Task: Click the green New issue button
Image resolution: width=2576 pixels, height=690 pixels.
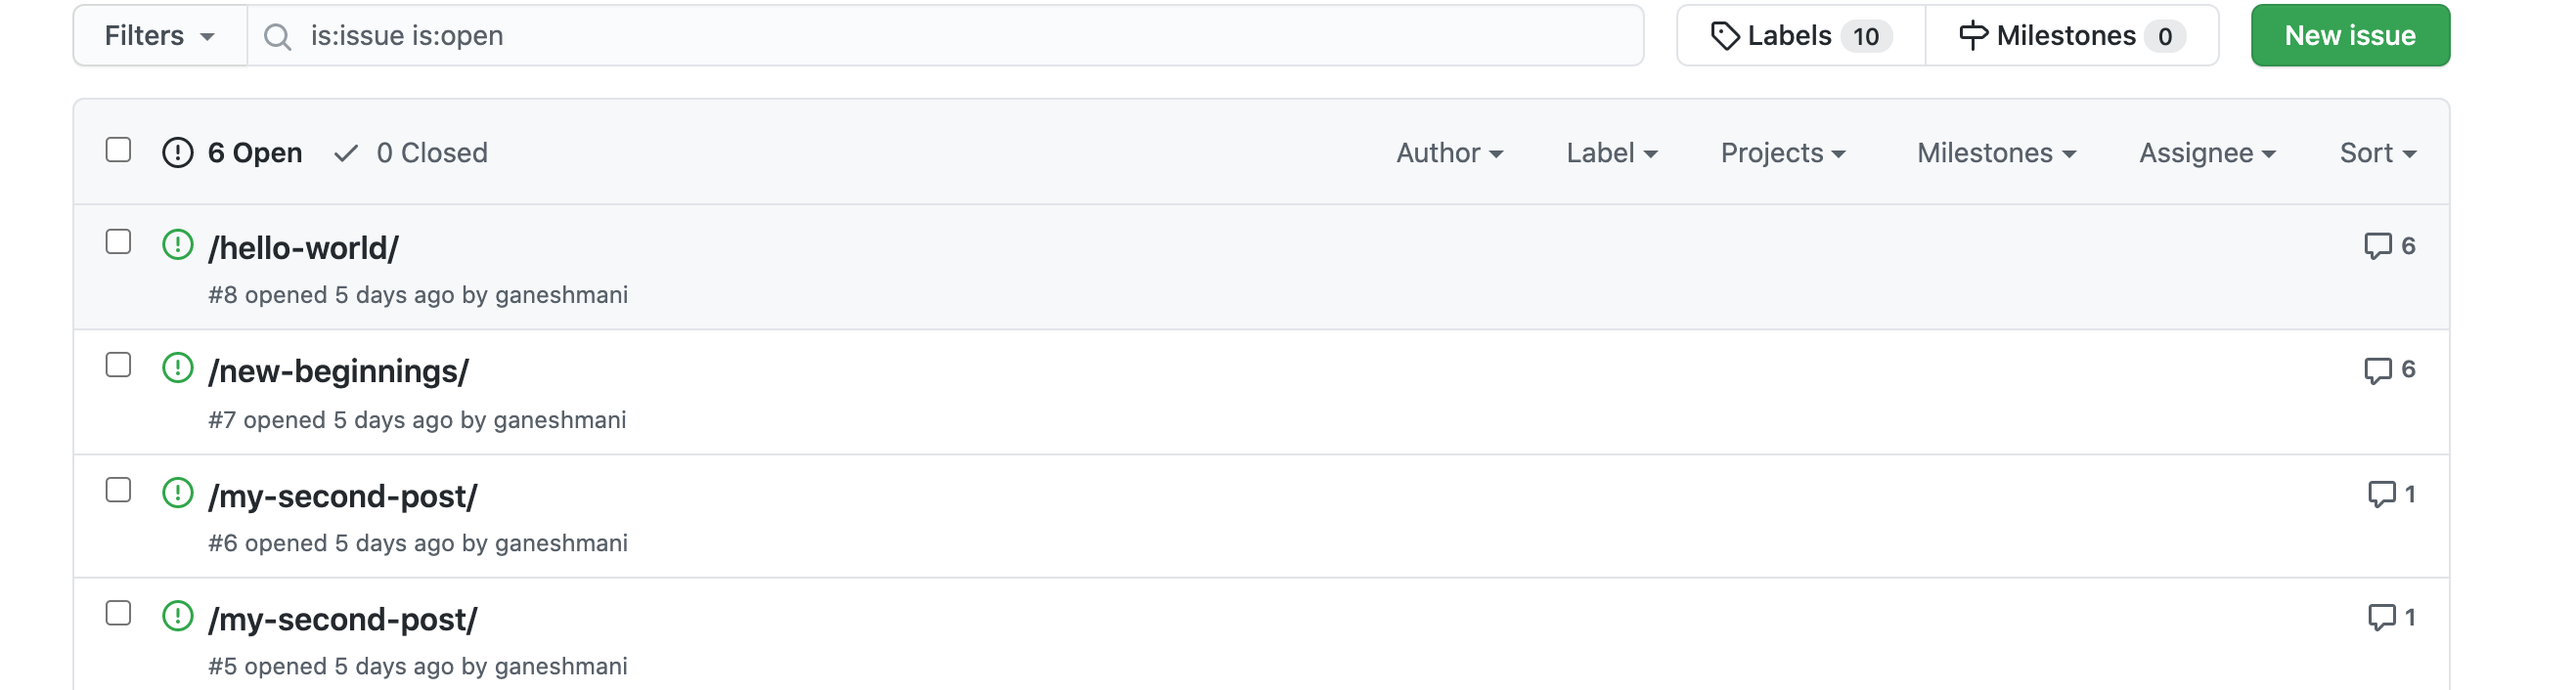Action: pos(2349,36)
